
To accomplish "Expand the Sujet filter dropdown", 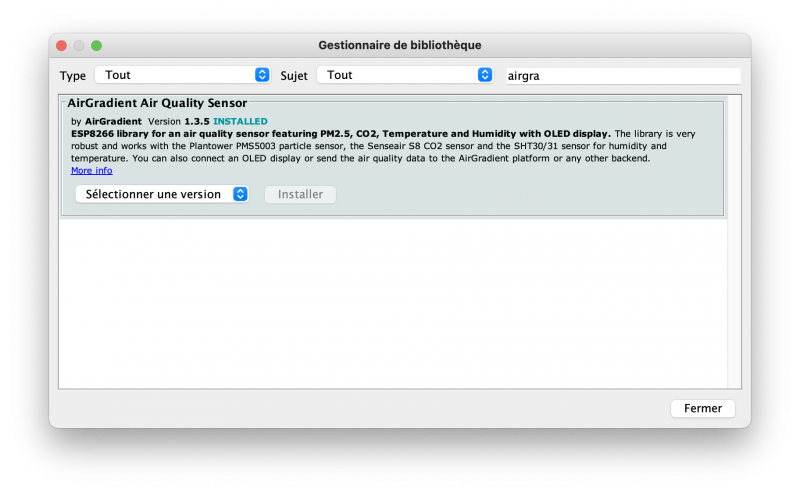I will coord(405,75).
